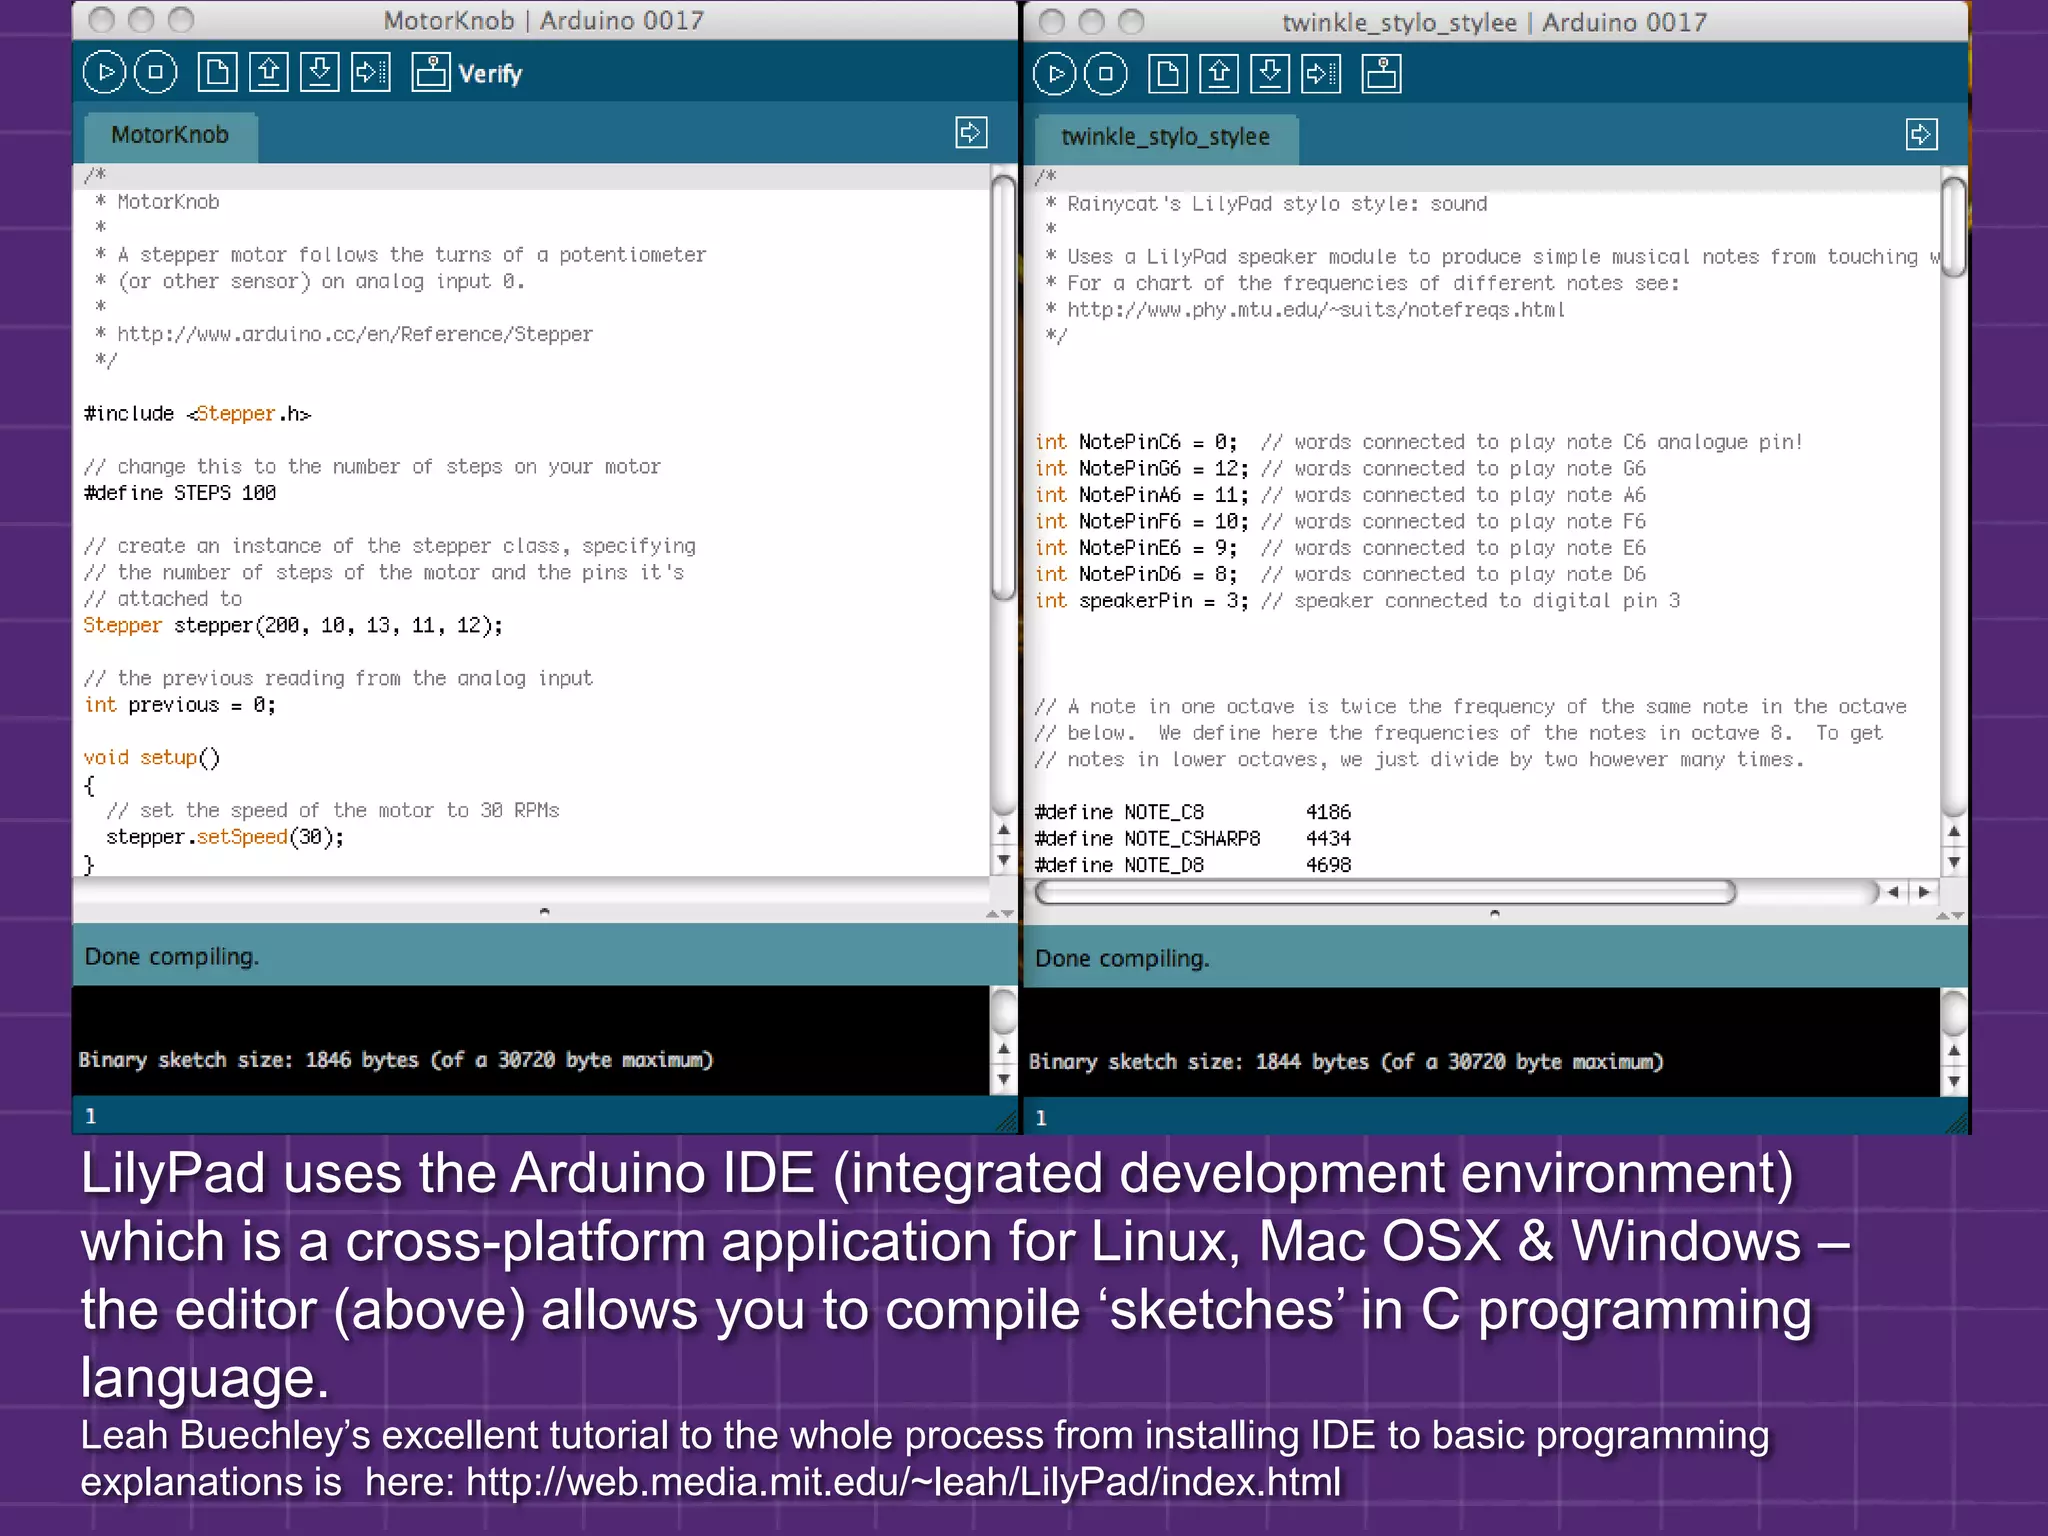
Task: Open tab menu arrow in MotorKnob window
Action: click(971, 132)
